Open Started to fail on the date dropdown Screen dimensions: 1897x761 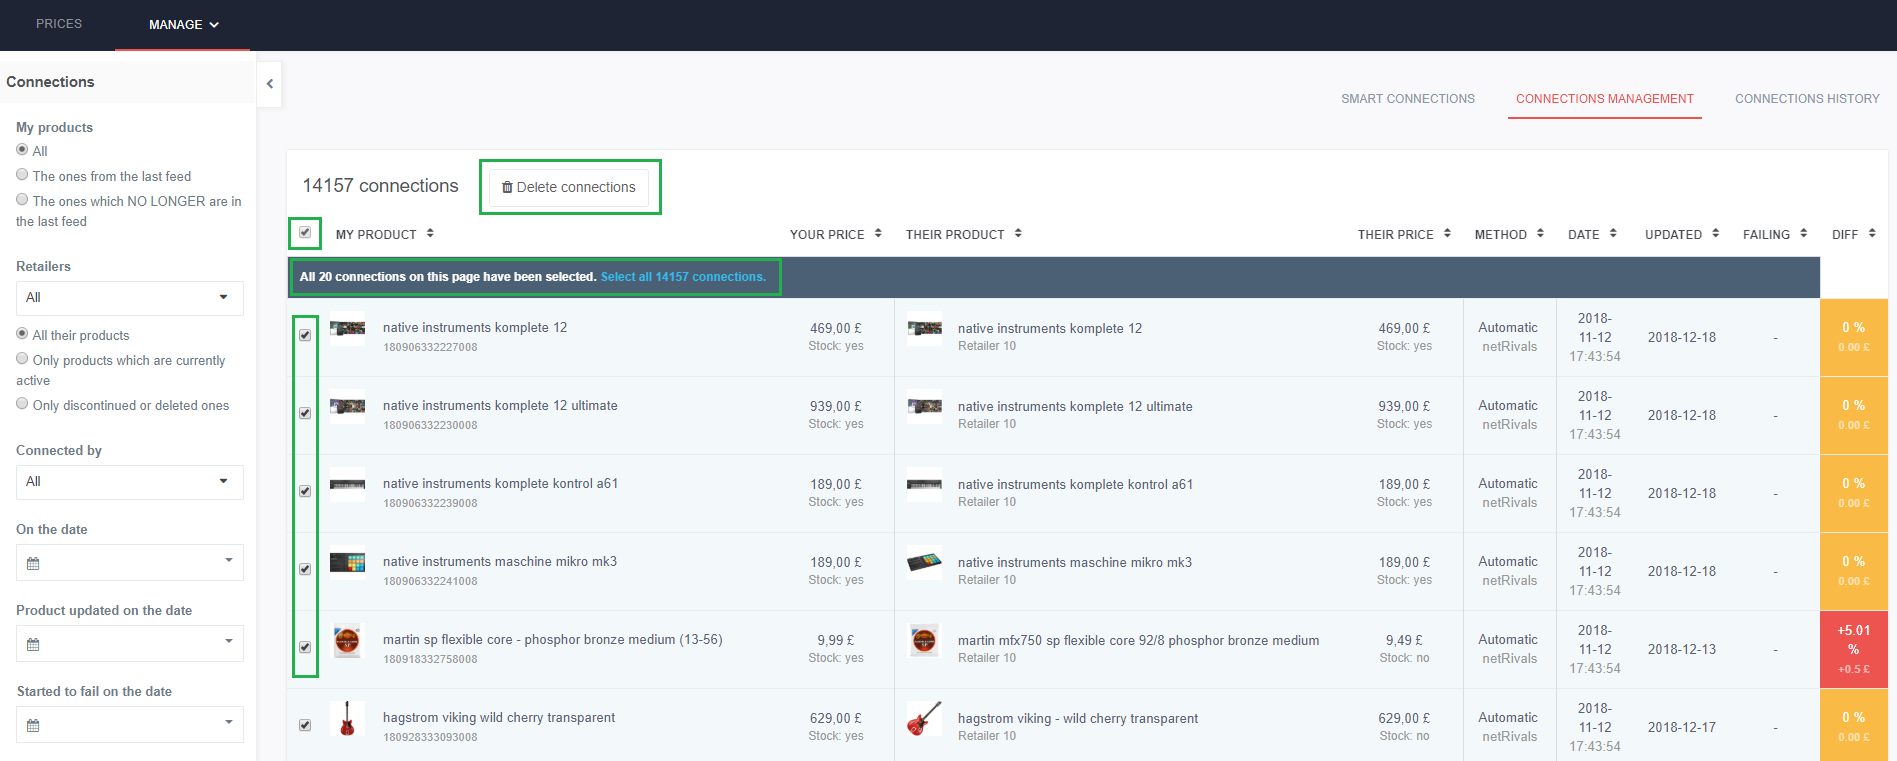(130, 724)
